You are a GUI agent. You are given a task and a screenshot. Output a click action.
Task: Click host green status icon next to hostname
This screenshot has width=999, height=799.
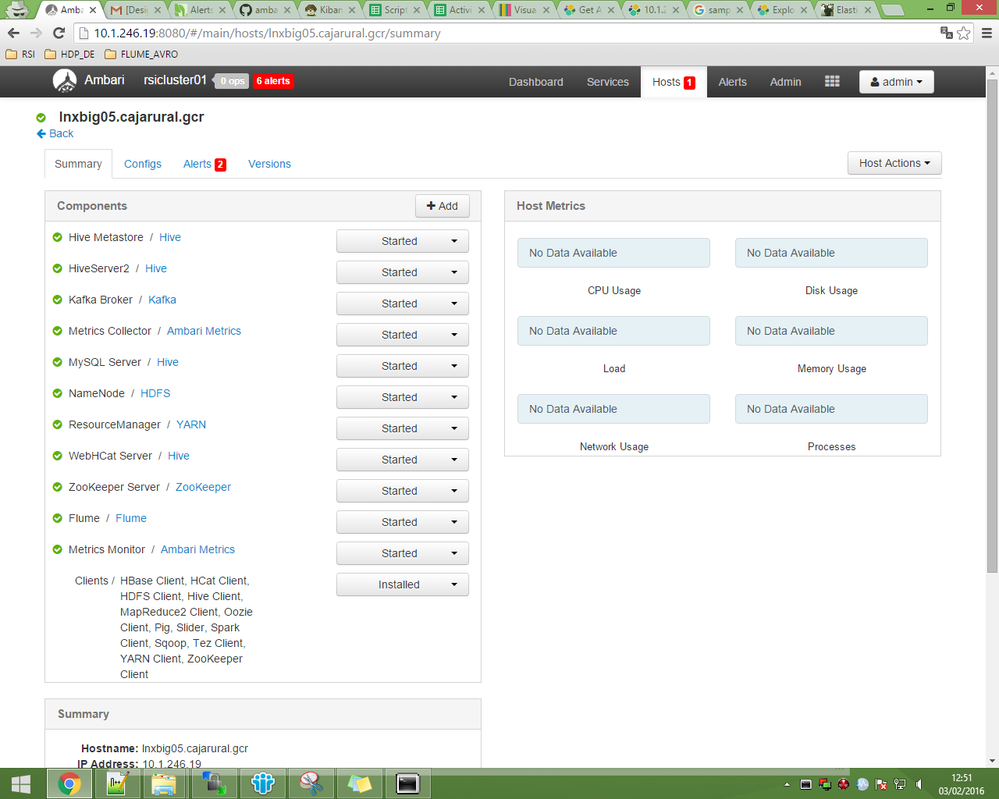[x=41, y=117]
